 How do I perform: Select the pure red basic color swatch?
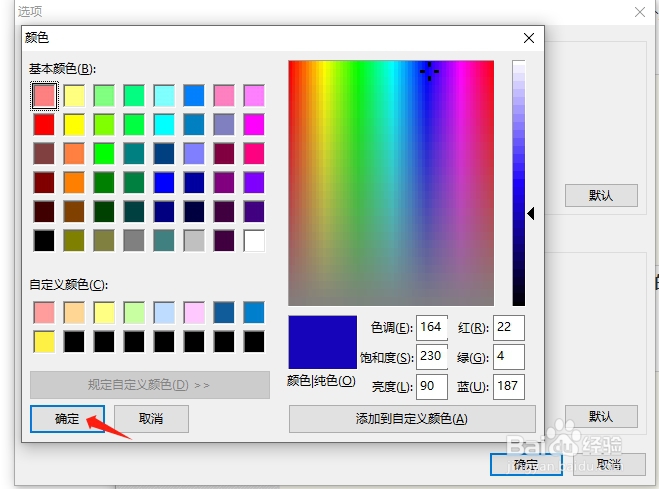(x=44, y=125)
